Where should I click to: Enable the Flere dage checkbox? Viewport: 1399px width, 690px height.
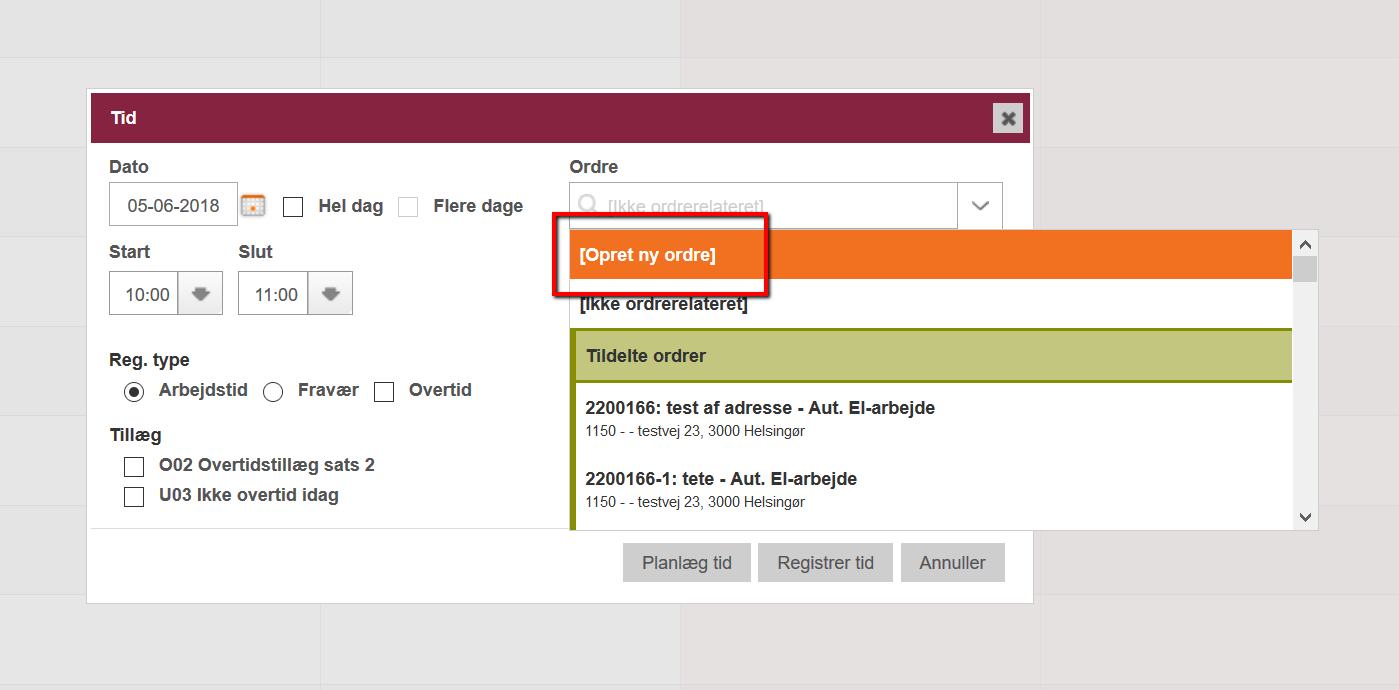tap(408, 207)
